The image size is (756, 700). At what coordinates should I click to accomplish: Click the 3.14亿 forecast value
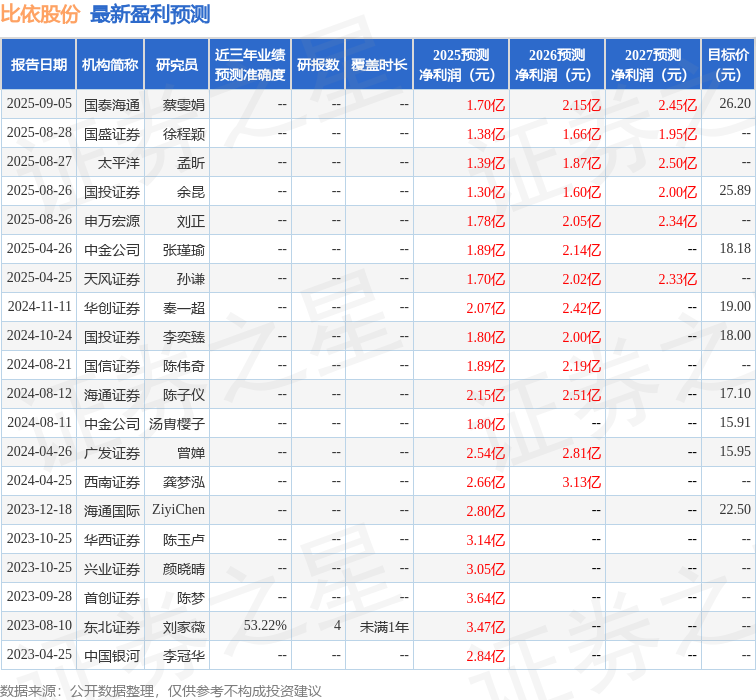point(486,539)
